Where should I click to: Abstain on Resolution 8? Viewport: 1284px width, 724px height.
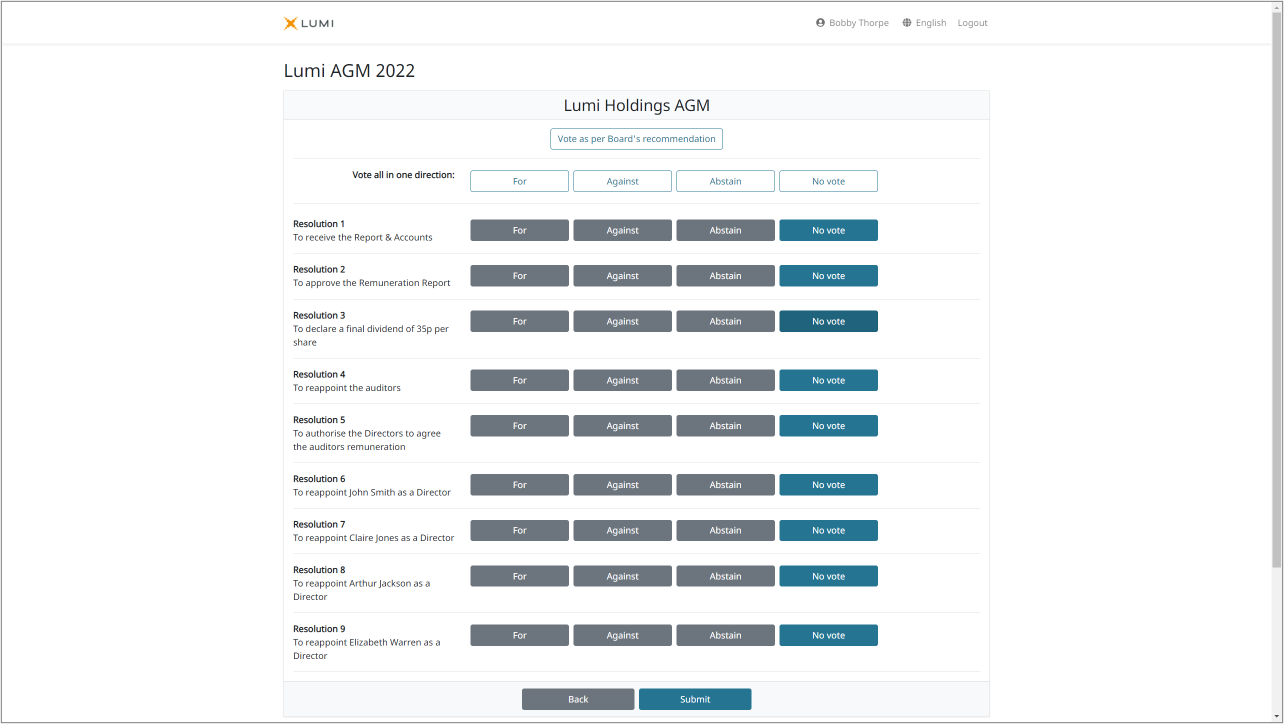[725, 576]
